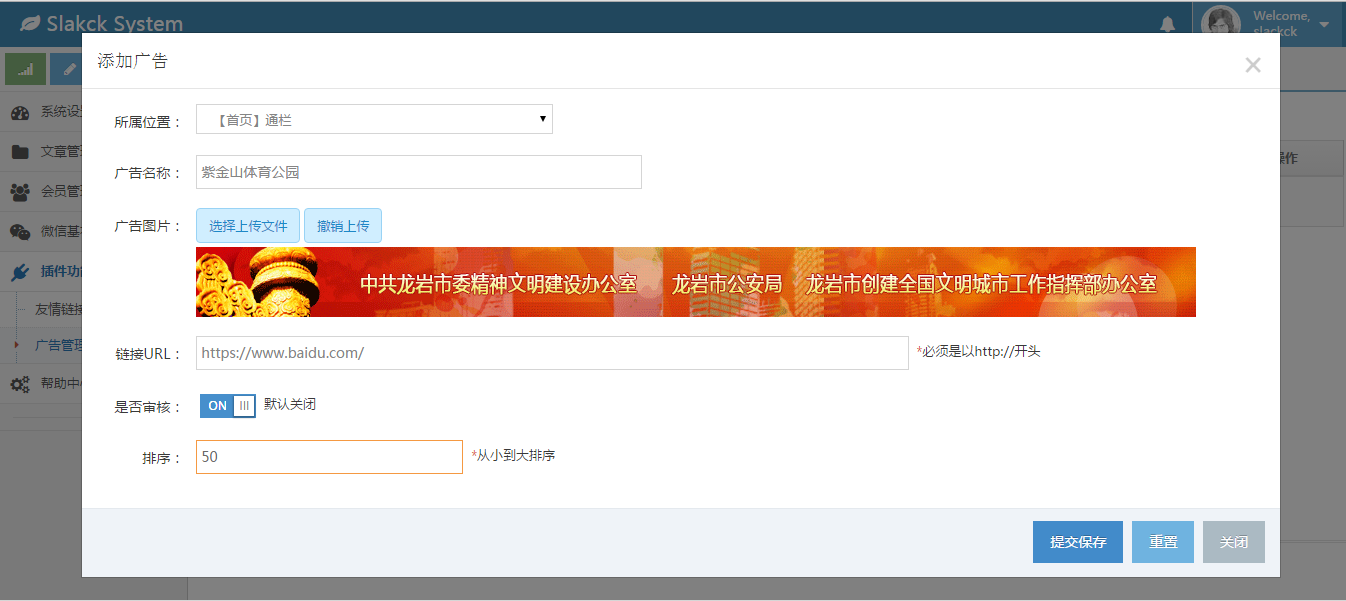The image size is (1346, 601).
Task: Click the Slakck System leaf logo
Action: (x=31, y=23)
